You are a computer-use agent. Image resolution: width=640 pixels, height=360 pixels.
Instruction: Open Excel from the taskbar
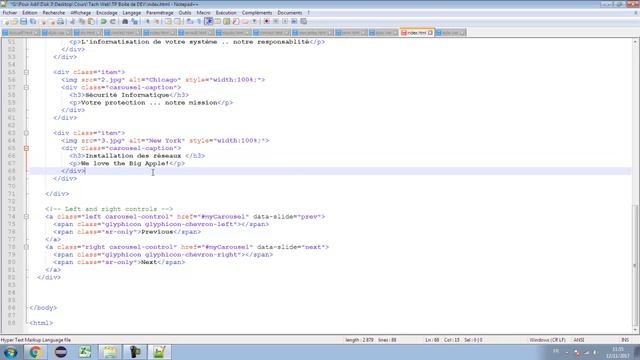[x=85, y=352]
